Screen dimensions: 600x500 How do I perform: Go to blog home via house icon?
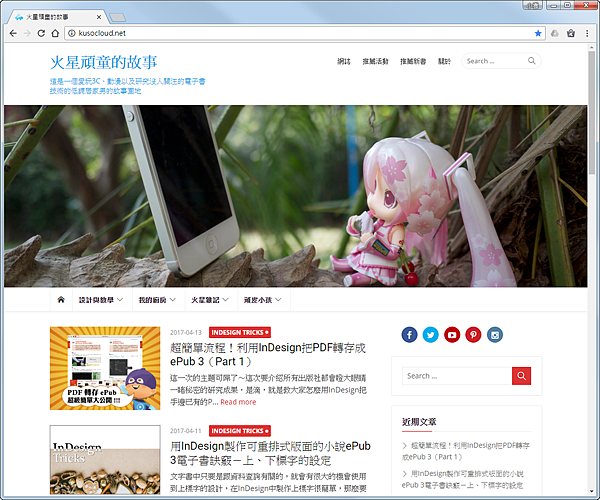pos(61,300)
